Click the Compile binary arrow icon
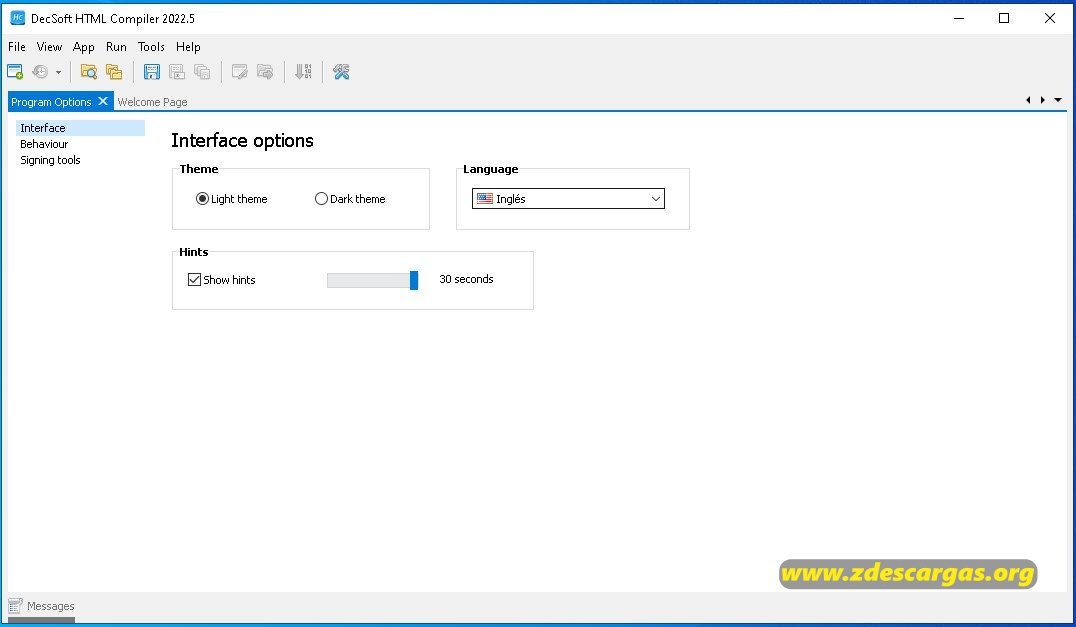This screenshot has width=1076, height=627. click(x=303, y=71)
